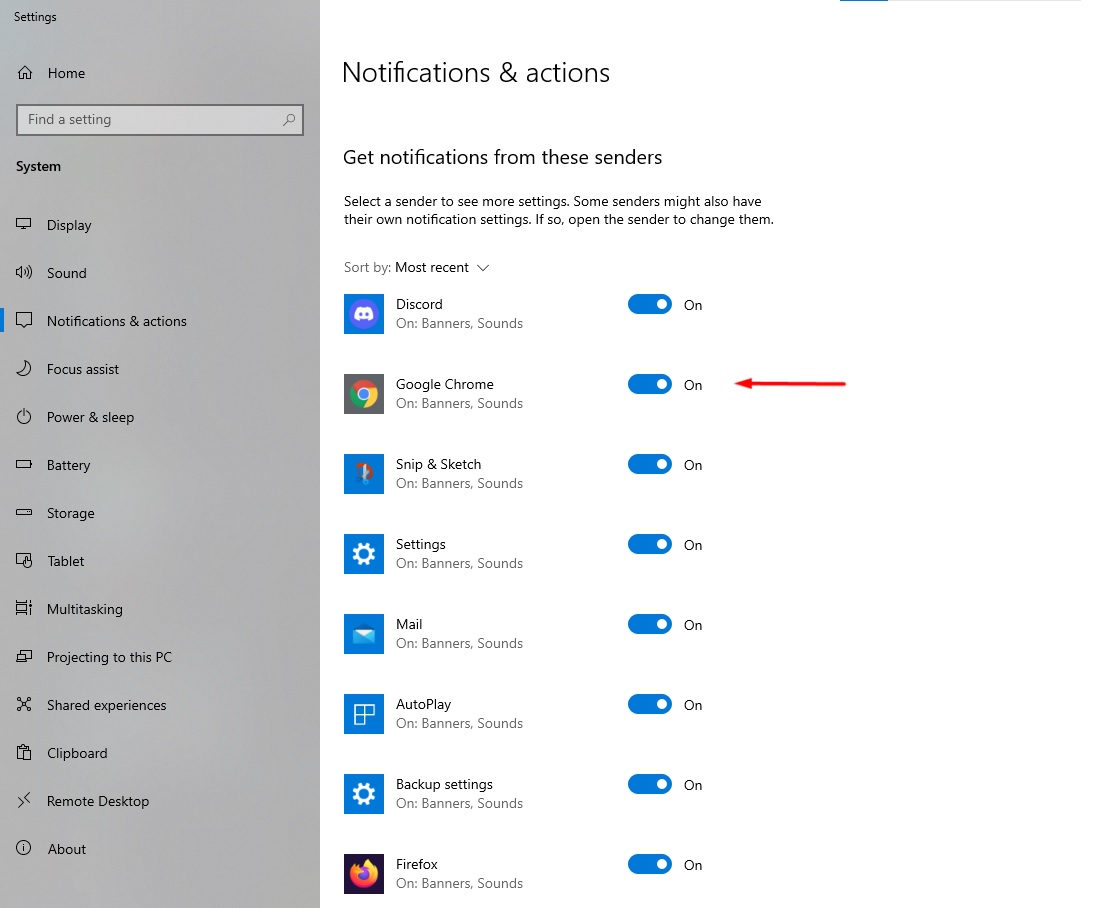Click the Firefox app icon
Screen dimensions: 1107x908
[x=364, y=874]
